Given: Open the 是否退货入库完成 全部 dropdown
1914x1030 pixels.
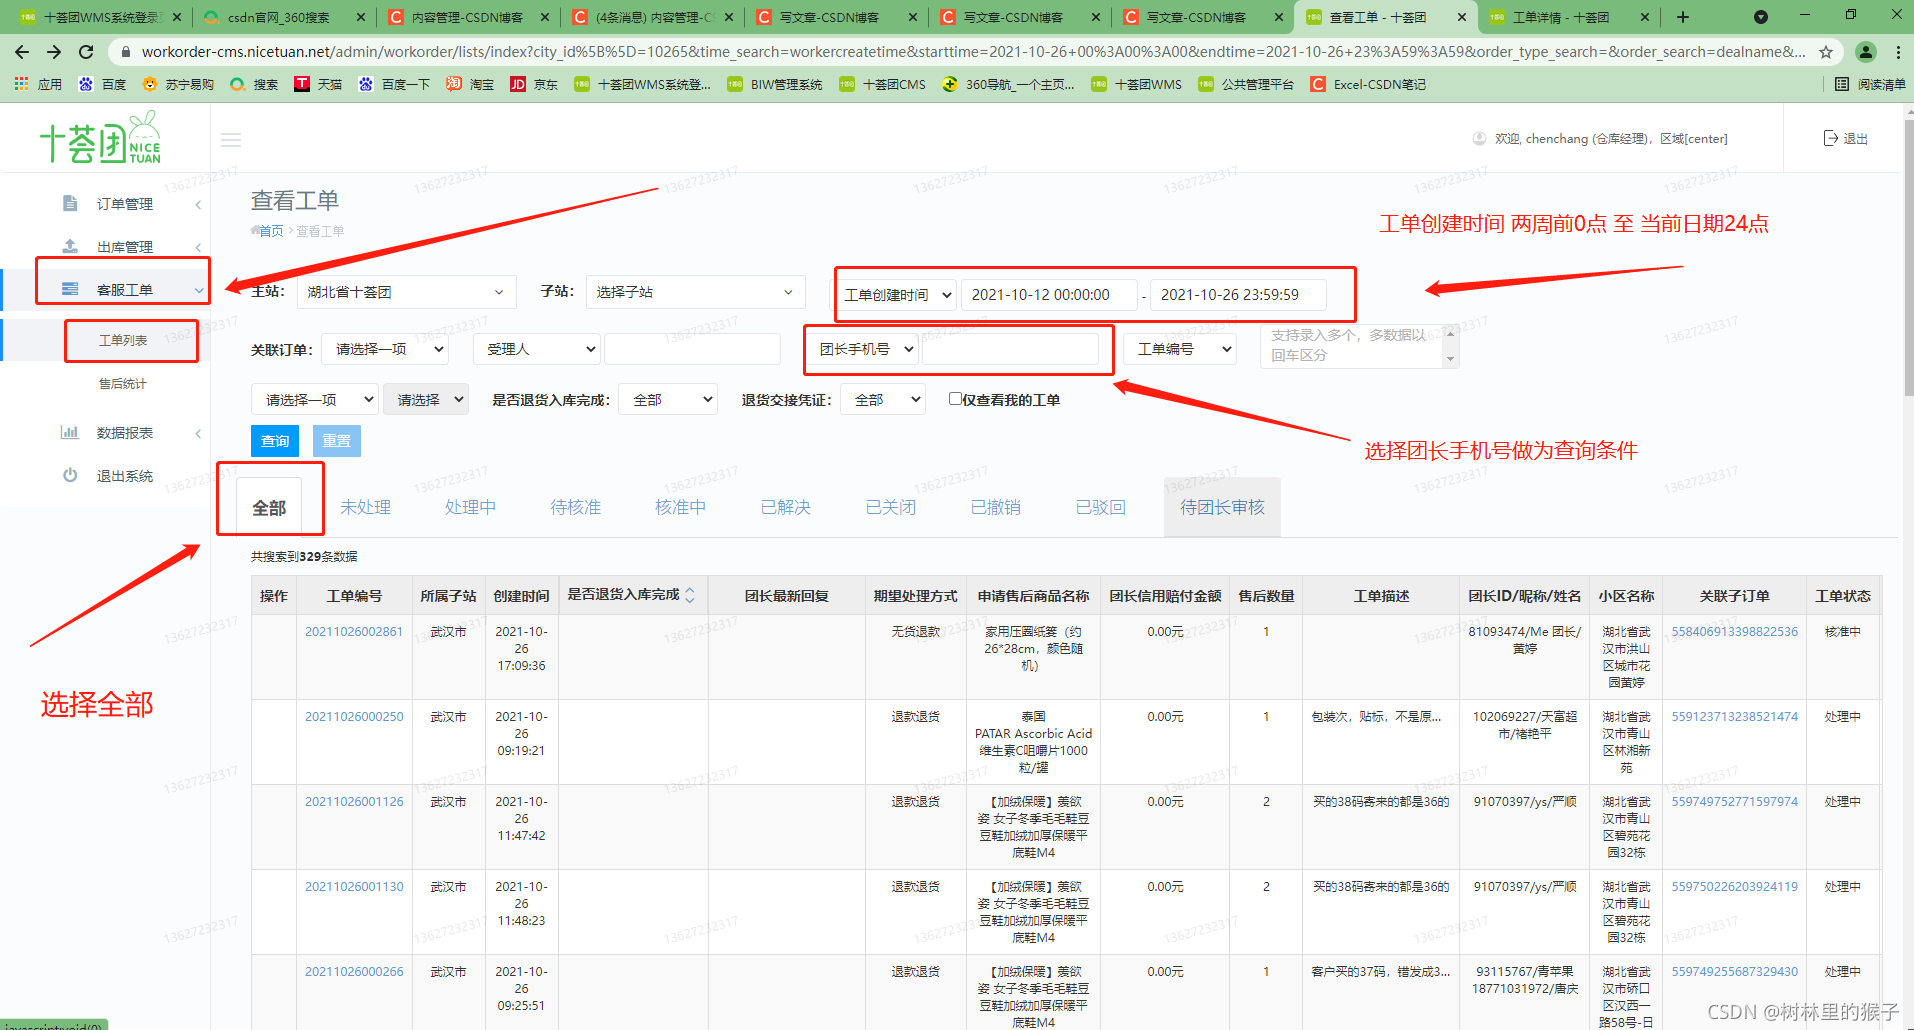Looking at the screenshot, I should tap(668, 399).
